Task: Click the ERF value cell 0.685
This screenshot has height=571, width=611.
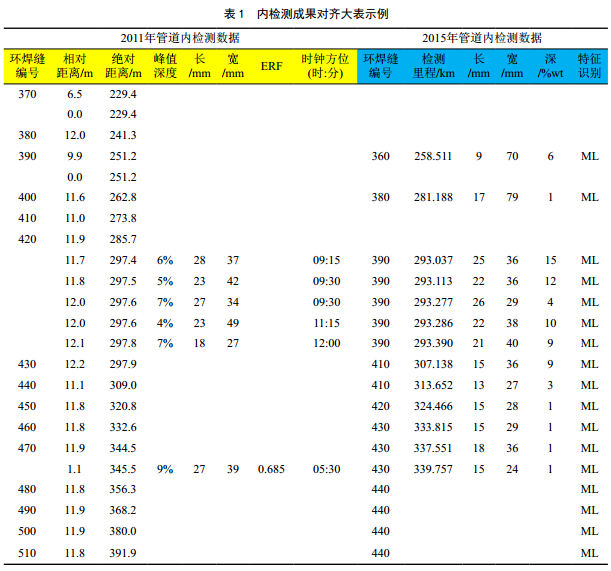Action: point(271,469)
